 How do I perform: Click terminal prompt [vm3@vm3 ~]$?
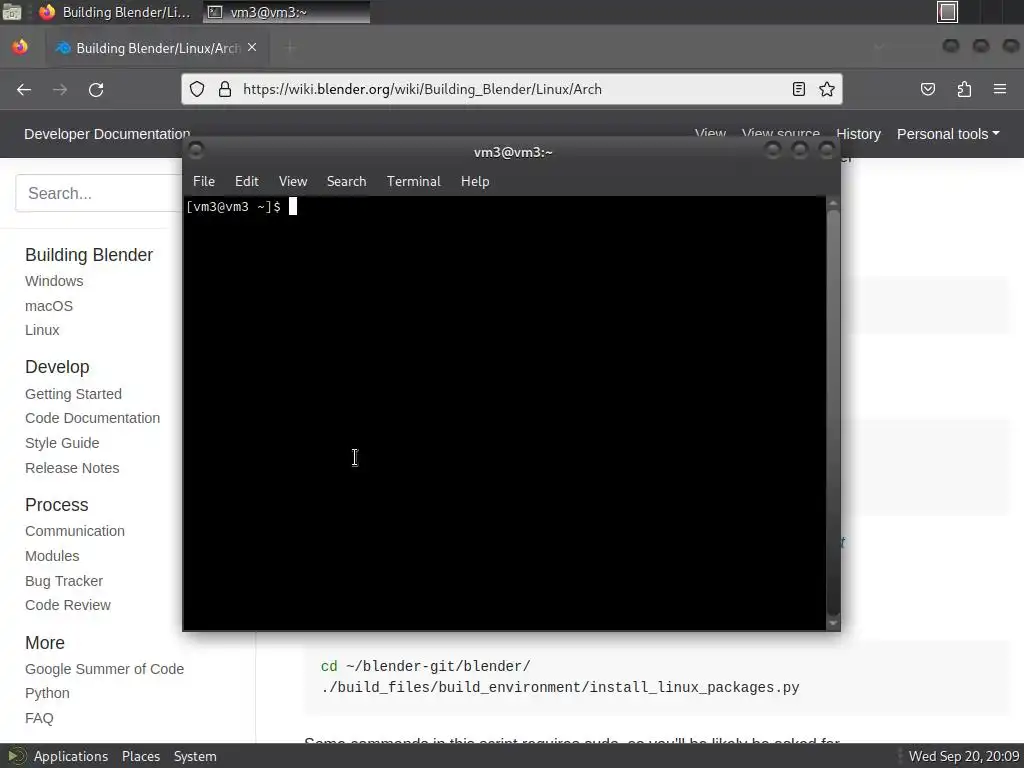(233, 206)
